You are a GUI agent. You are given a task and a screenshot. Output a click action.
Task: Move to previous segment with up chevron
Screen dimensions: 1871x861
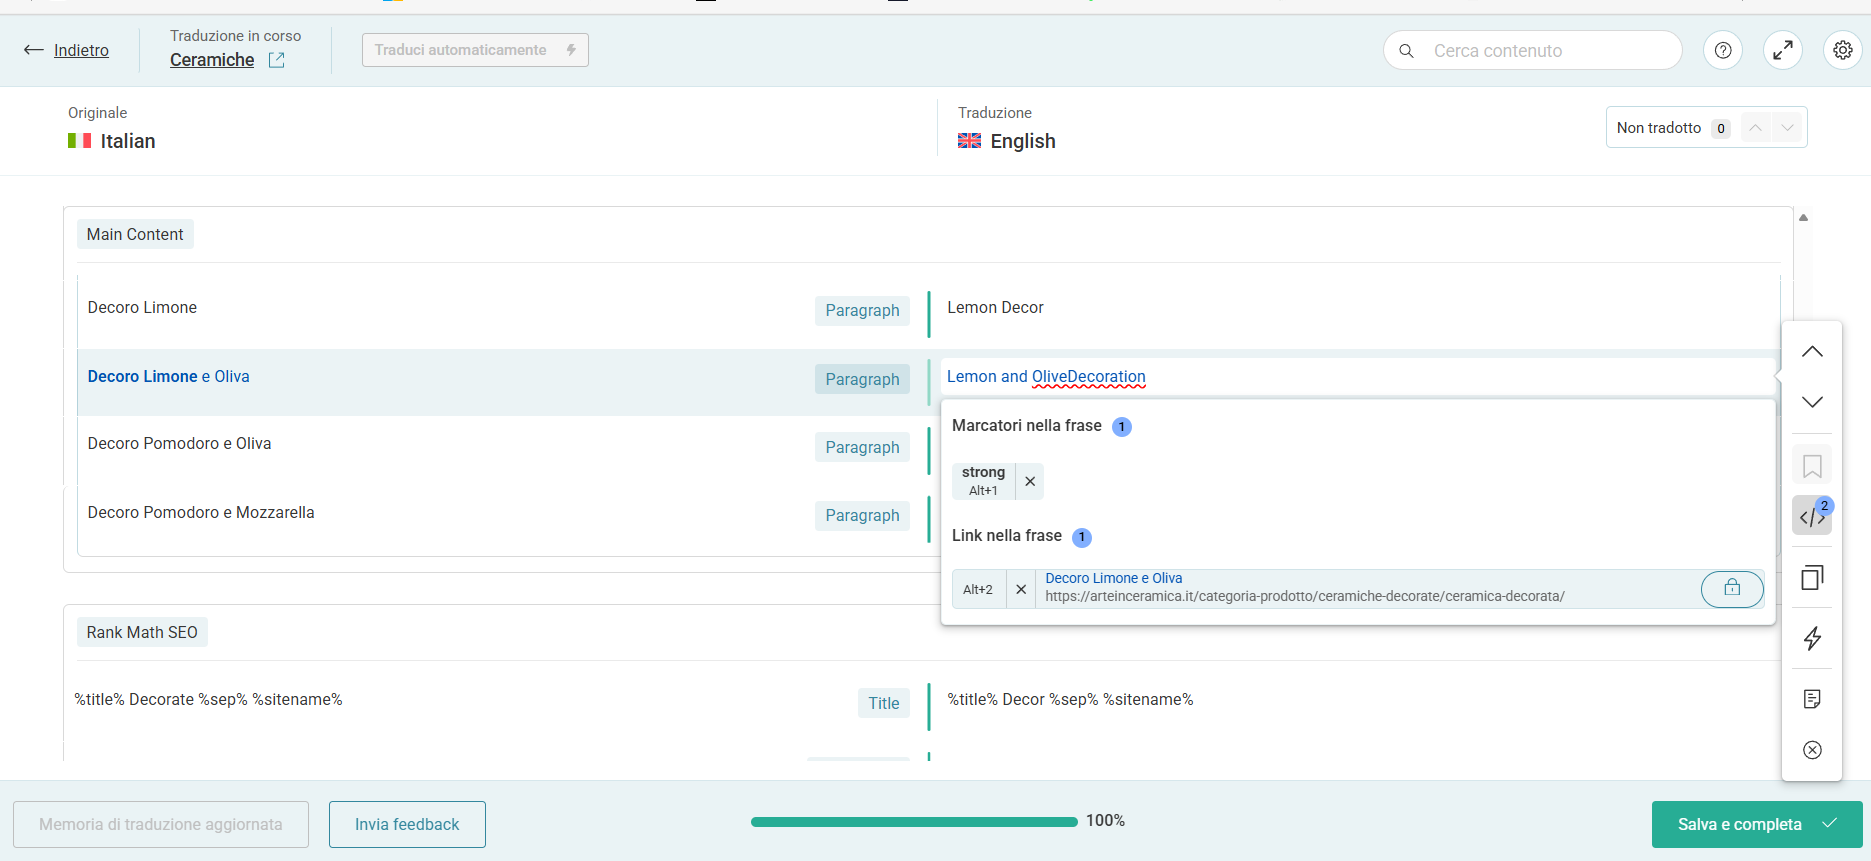1811,352
